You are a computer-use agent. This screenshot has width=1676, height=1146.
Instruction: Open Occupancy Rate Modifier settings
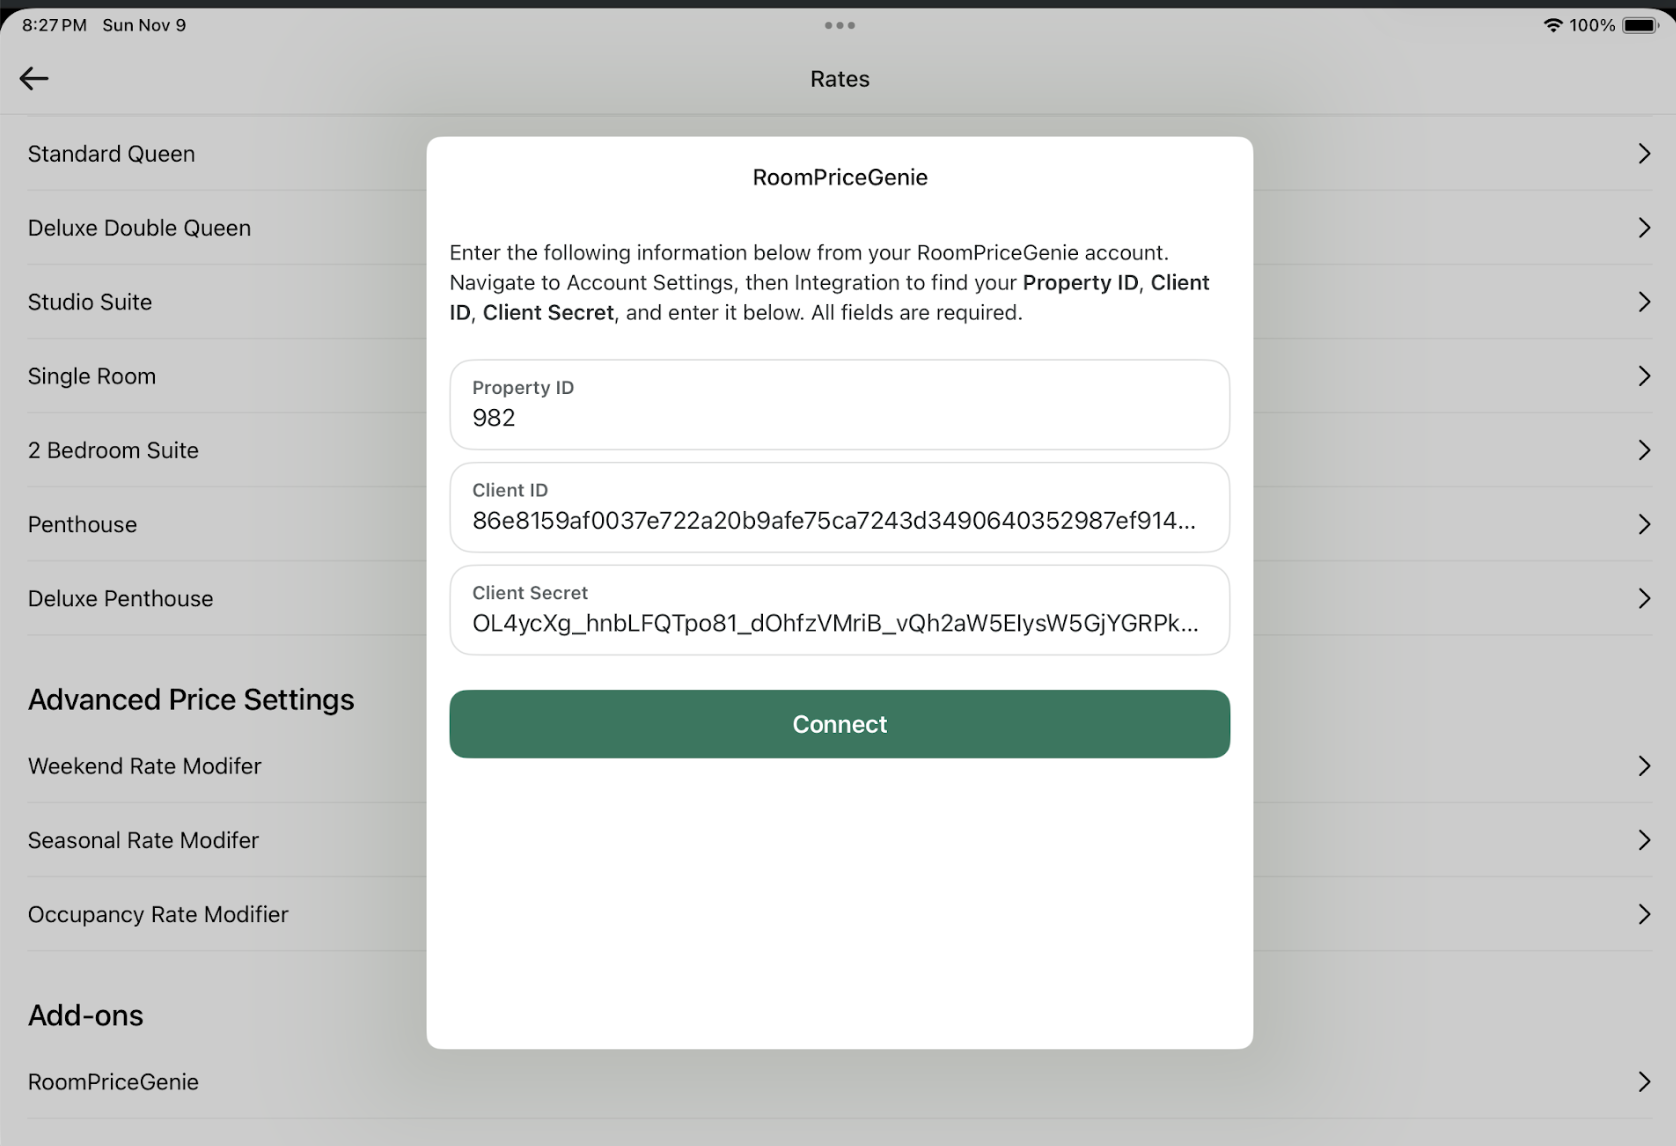pyautogui.click(x=158, y=914)
